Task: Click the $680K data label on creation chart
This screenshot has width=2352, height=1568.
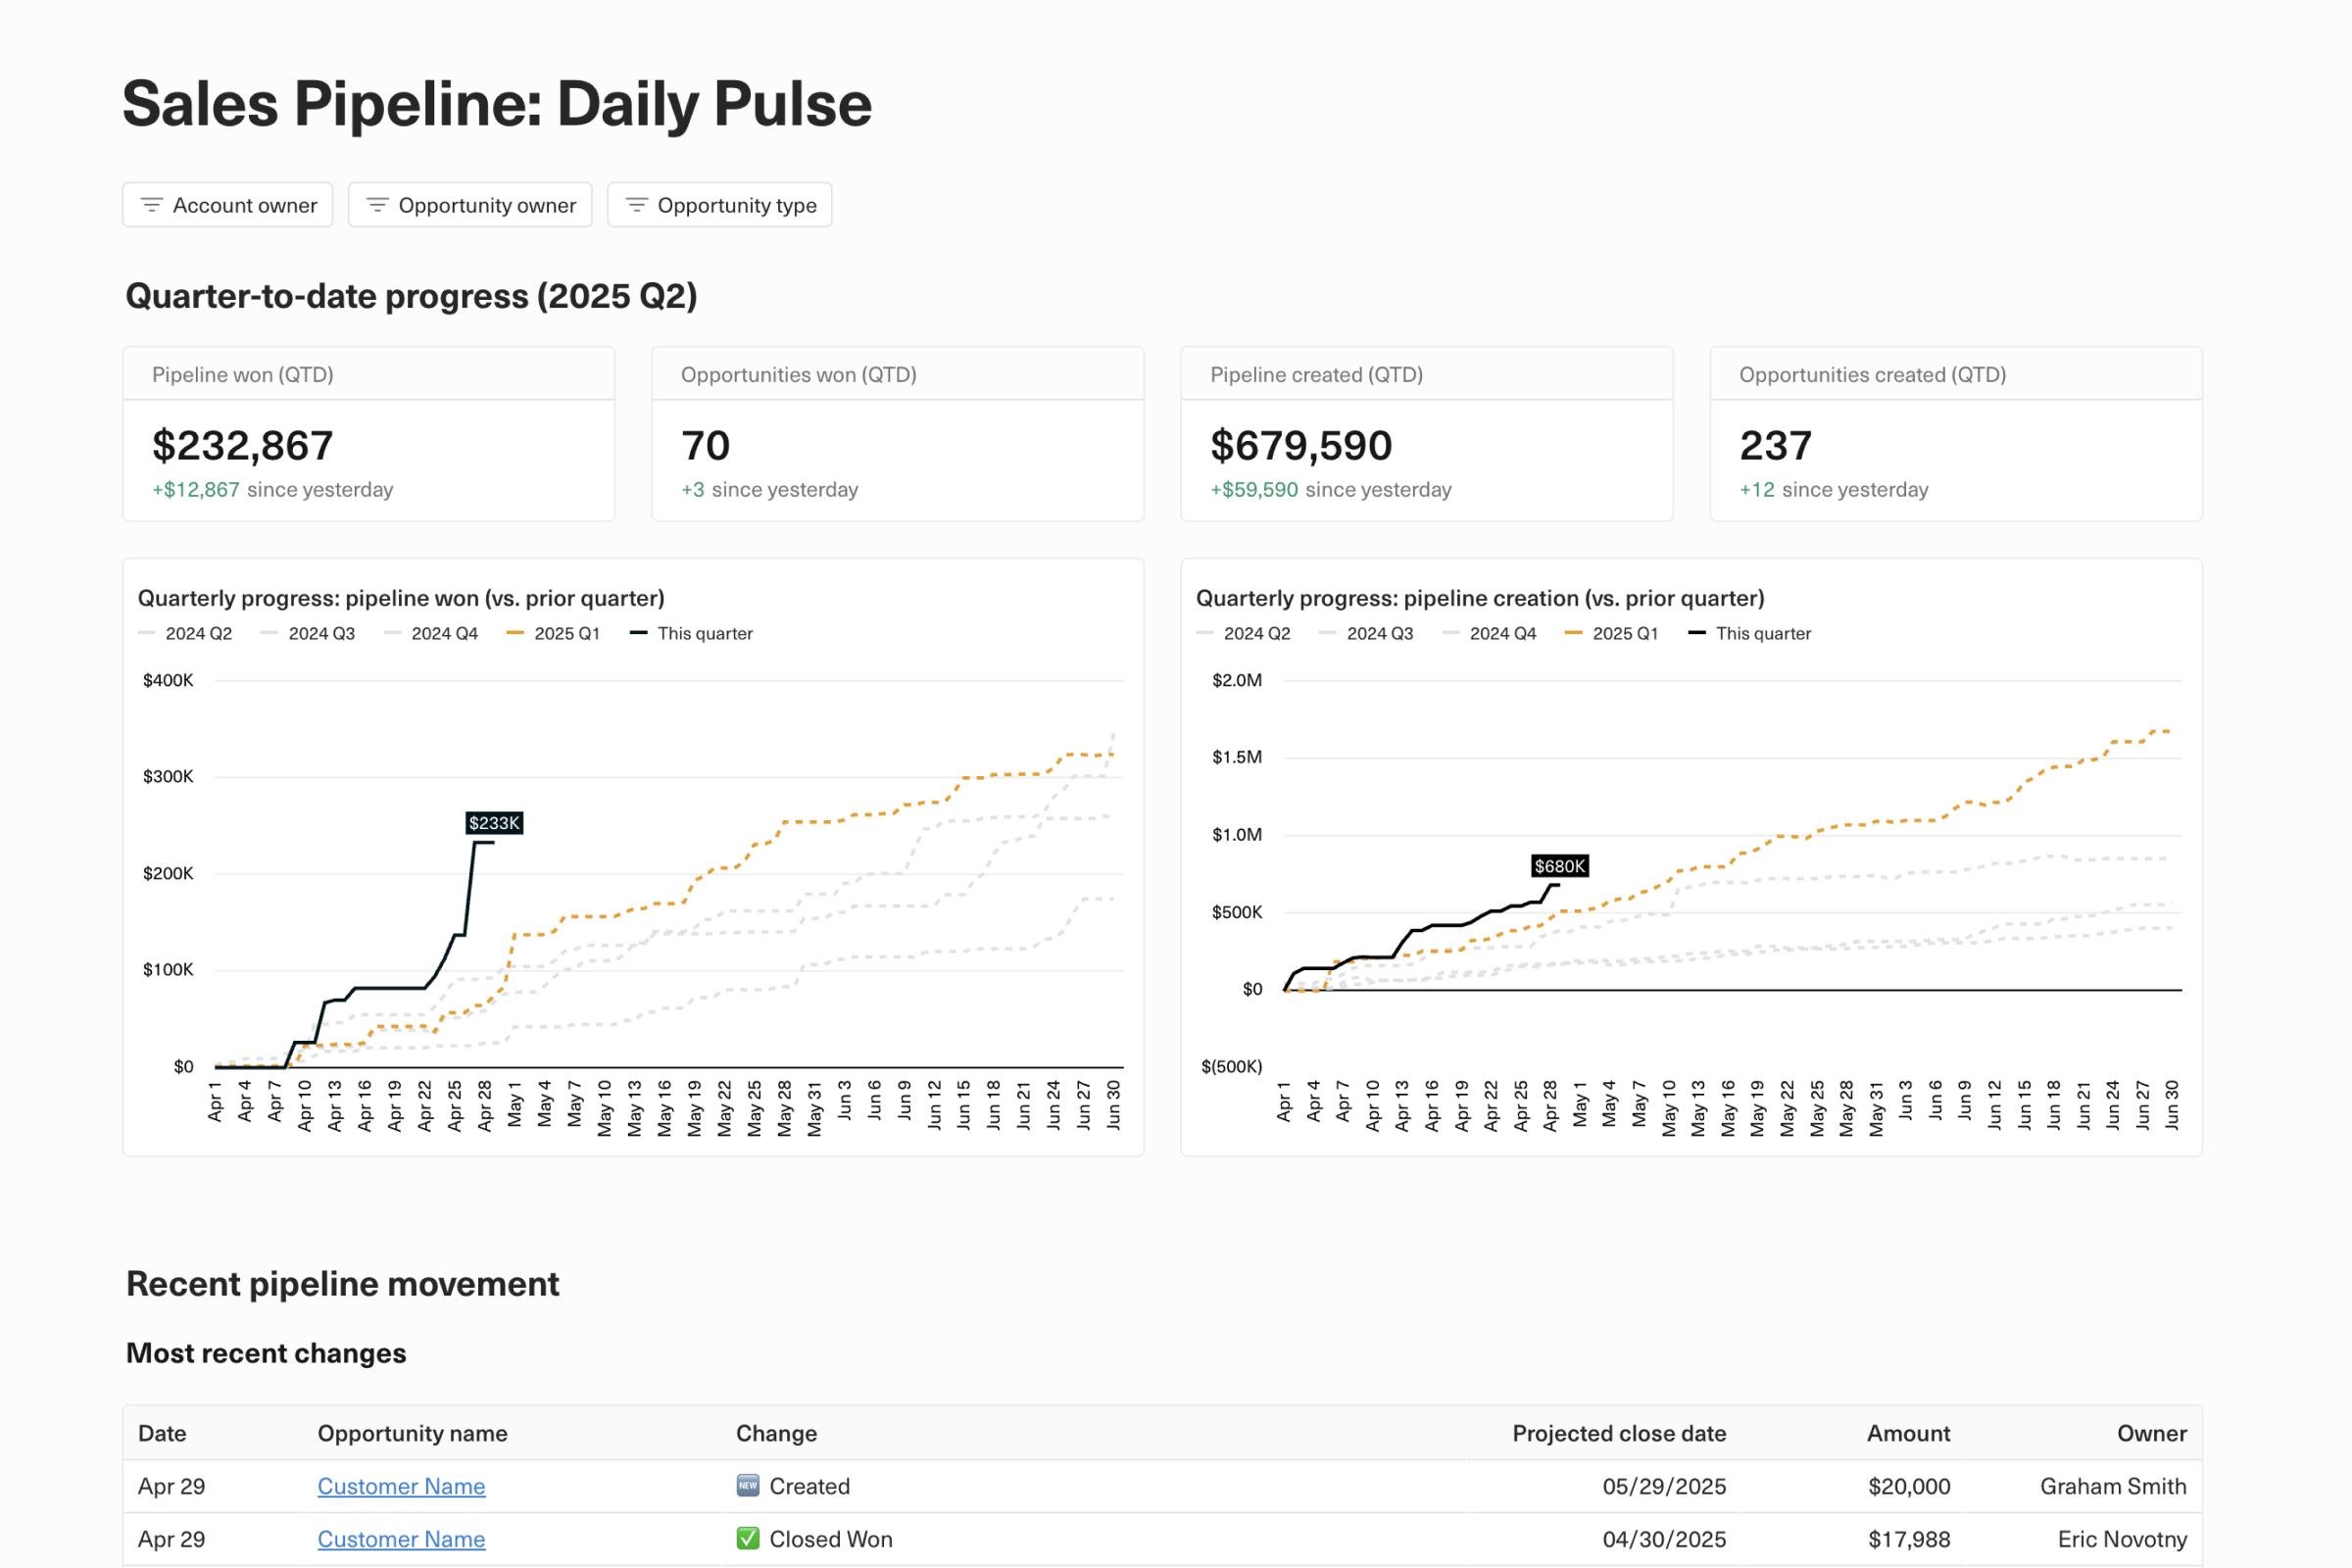Action: tap(1559, 866)
